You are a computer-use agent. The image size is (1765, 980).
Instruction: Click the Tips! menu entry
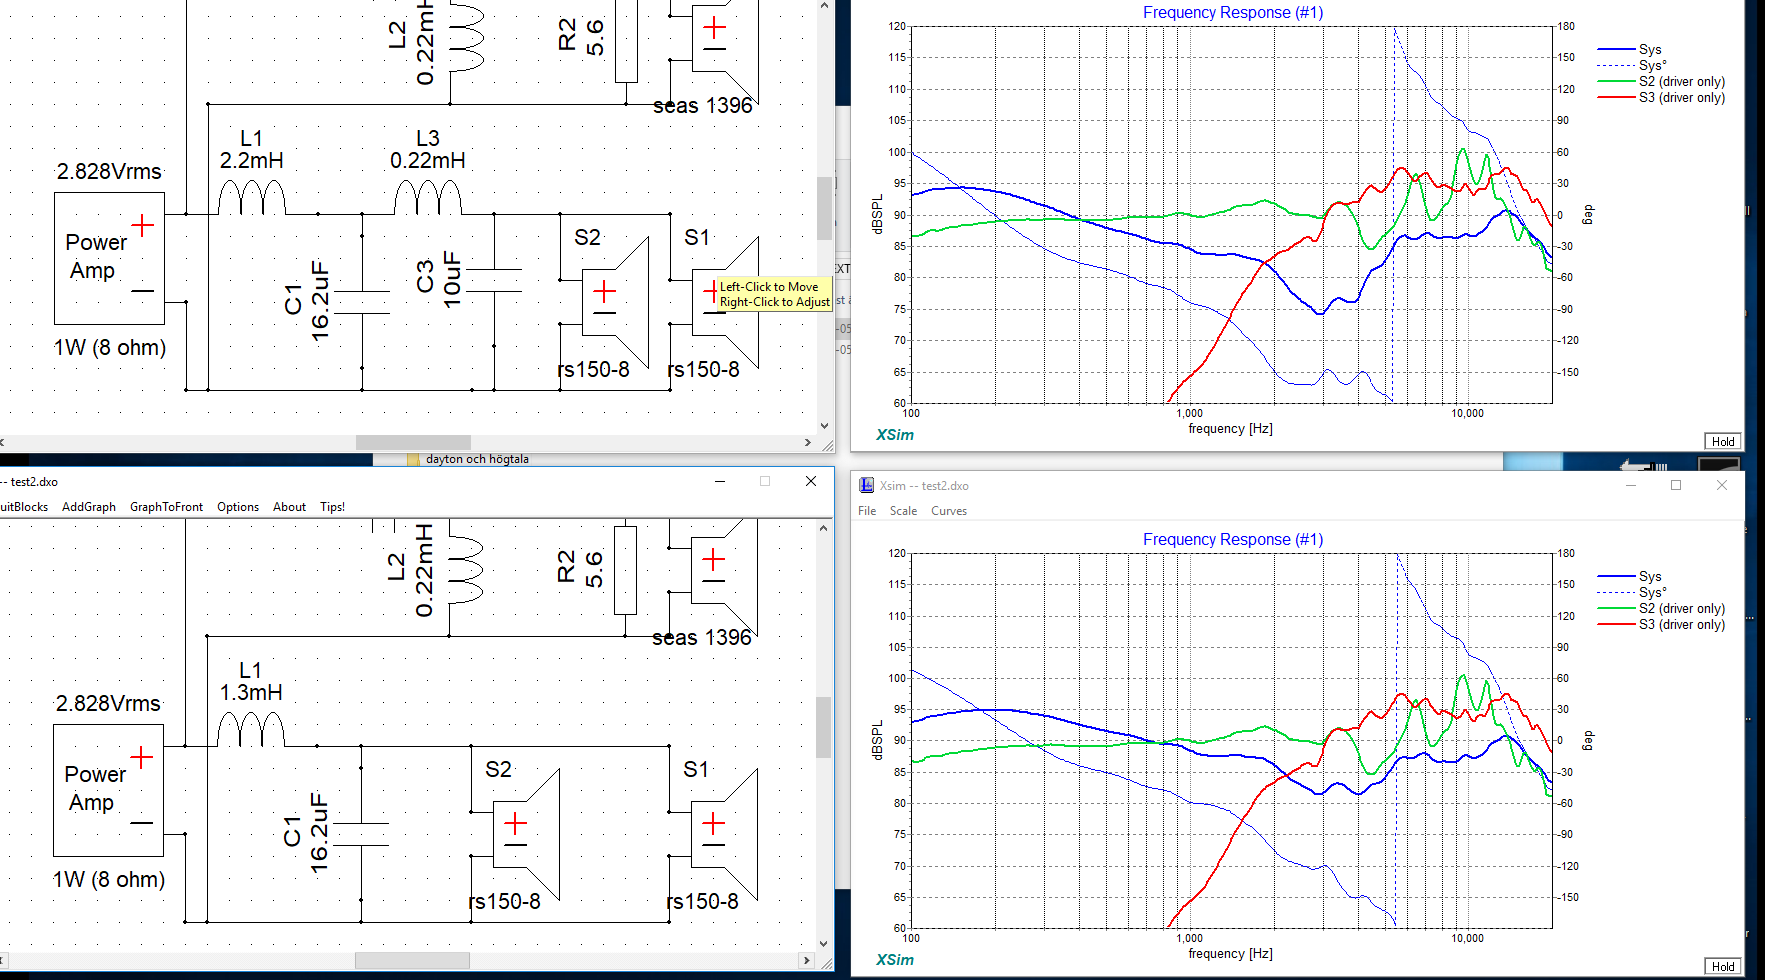pos(332,507)
